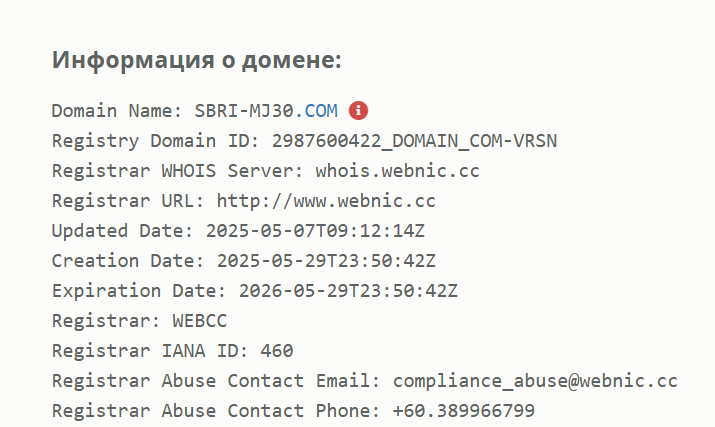
Task: Click the Registry Domain ID value 2987600422_DOMAIN_COM-VRSN
Action: click(x=414, y=141)
